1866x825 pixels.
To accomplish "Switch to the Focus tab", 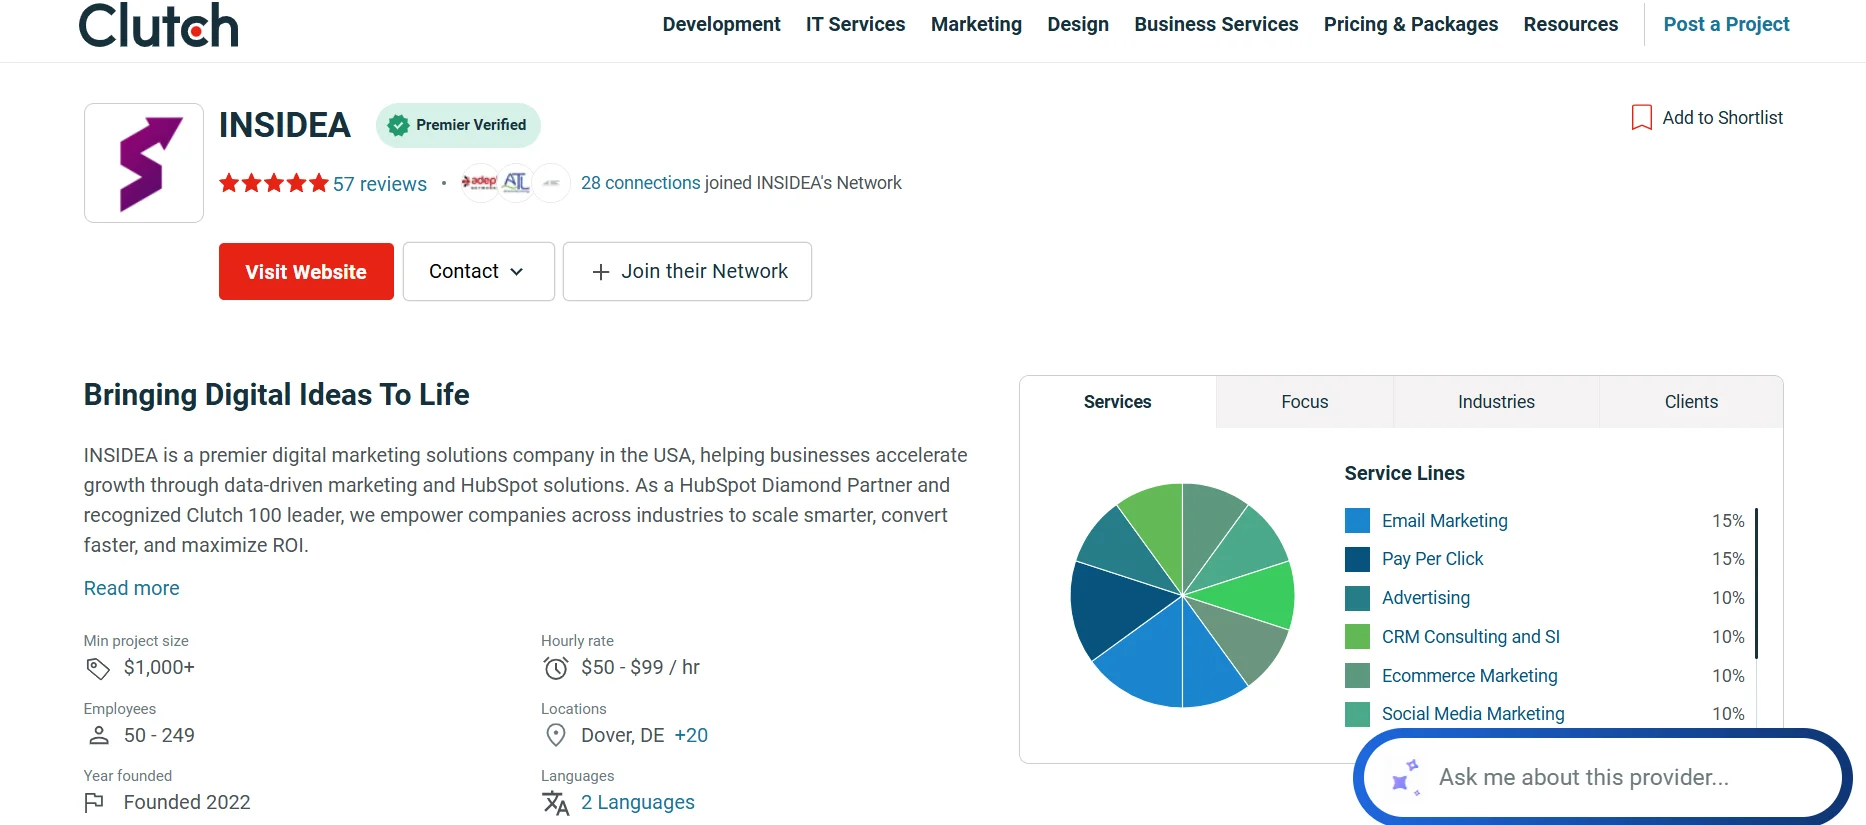I will [1304, 402].
